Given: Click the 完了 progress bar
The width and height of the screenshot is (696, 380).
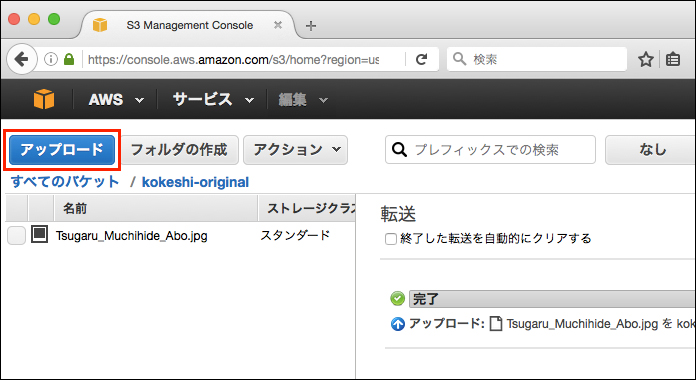Looking at the screenshot, I should pyautogui.click(x=552, y=299).
